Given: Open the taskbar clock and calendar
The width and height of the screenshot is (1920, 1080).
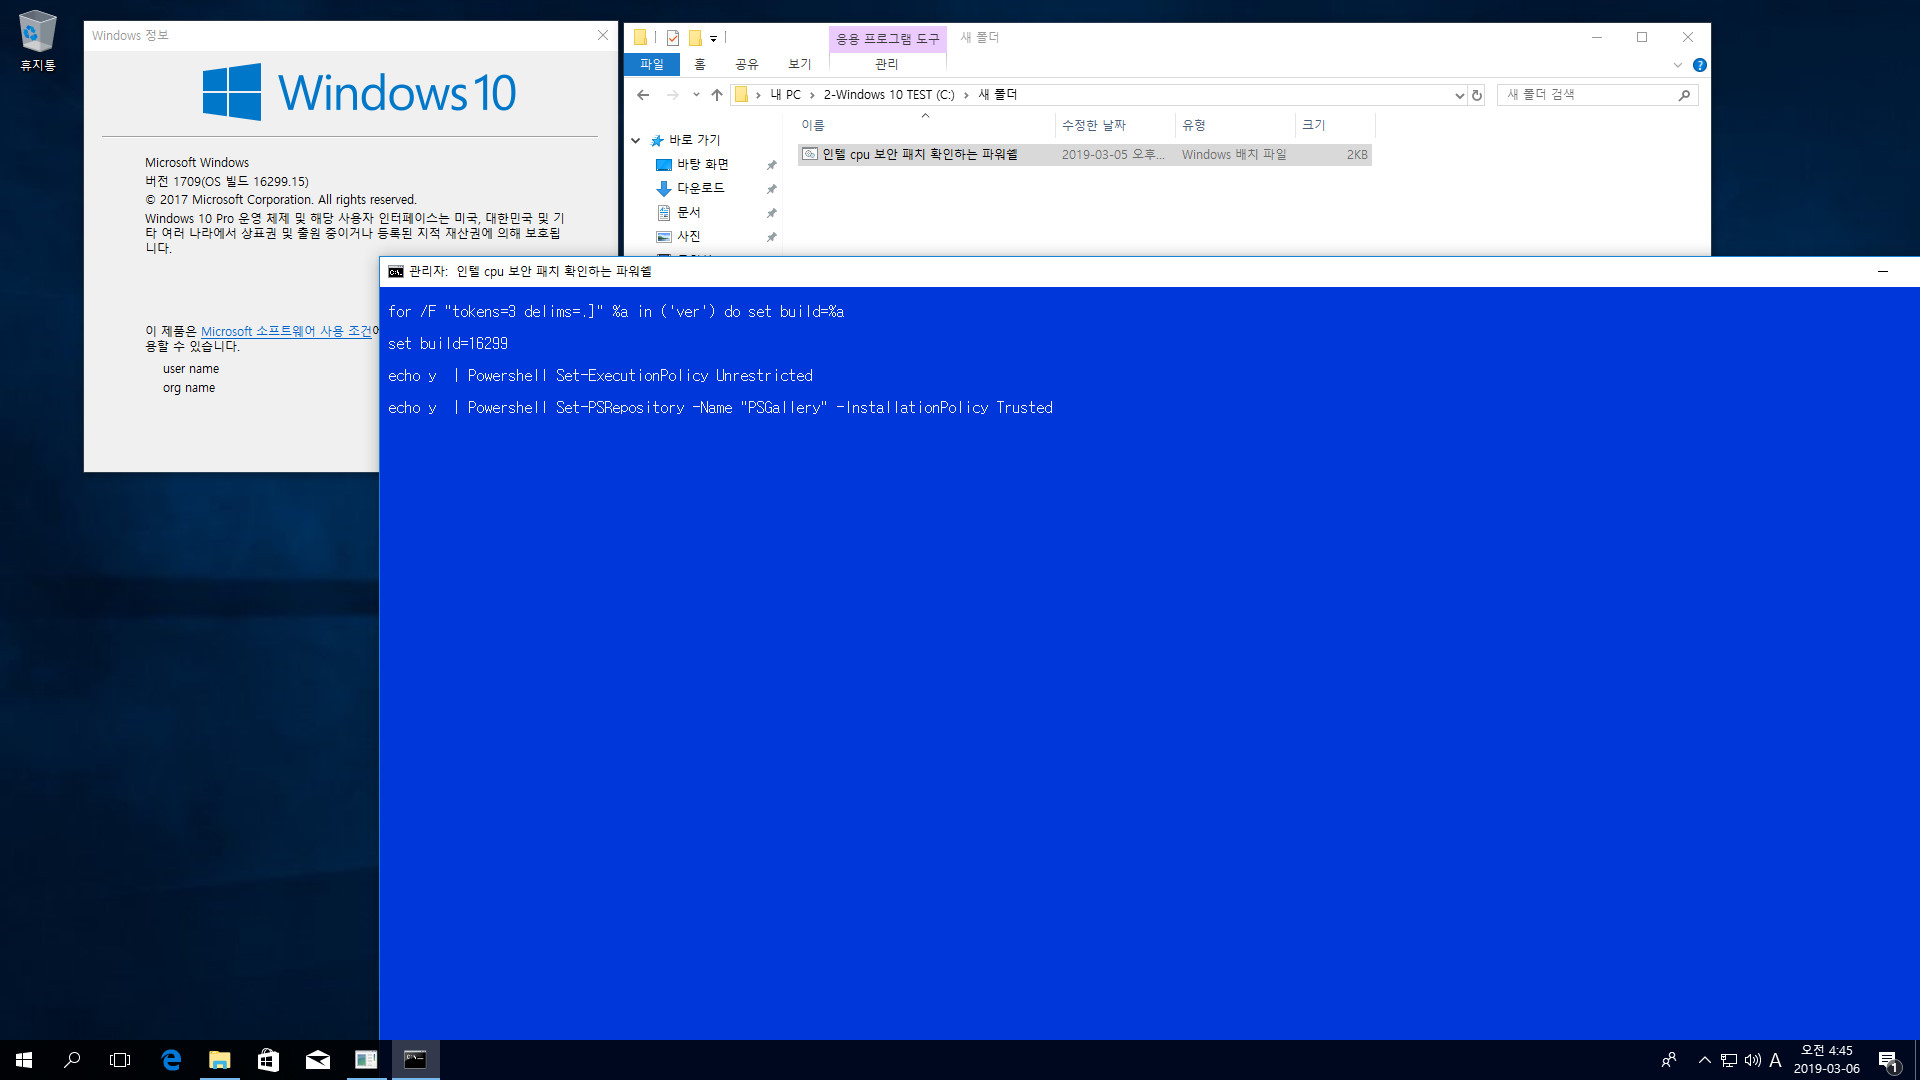Looking at the screenshot, I should tap(1826, 1060).
